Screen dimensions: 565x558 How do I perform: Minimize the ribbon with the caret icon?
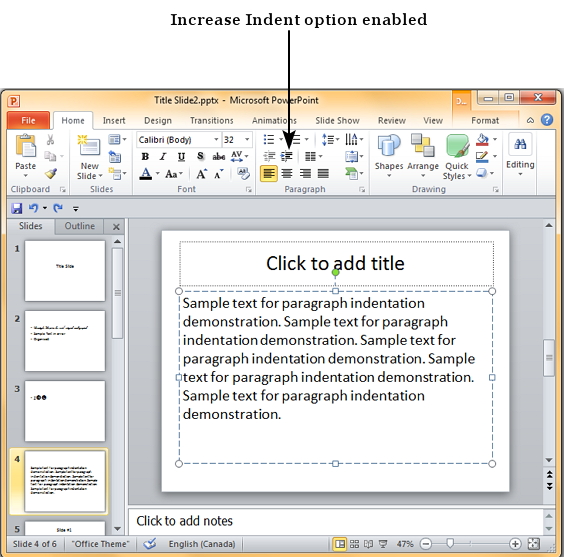(530, 120)
